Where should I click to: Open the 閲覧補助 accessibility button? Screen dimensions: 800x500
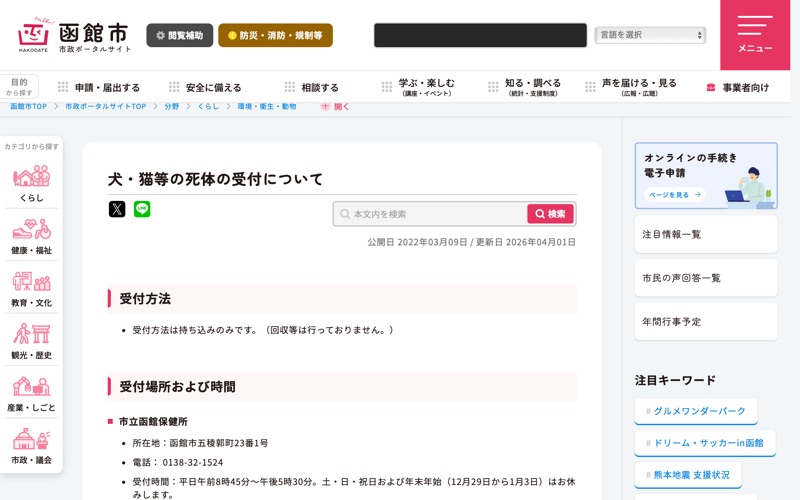180,35
